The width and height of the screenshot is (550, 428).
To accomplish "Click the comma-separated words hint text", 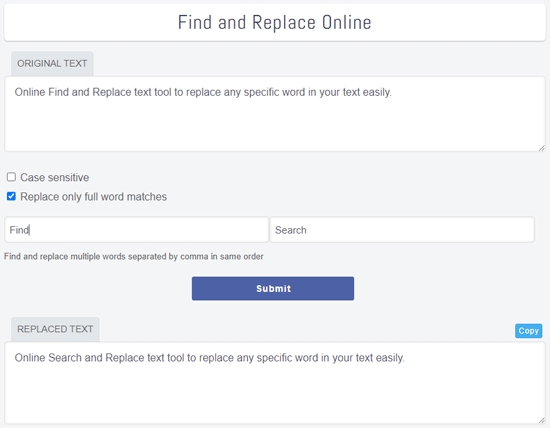I will pyautogui.click(x=134, y=256).
